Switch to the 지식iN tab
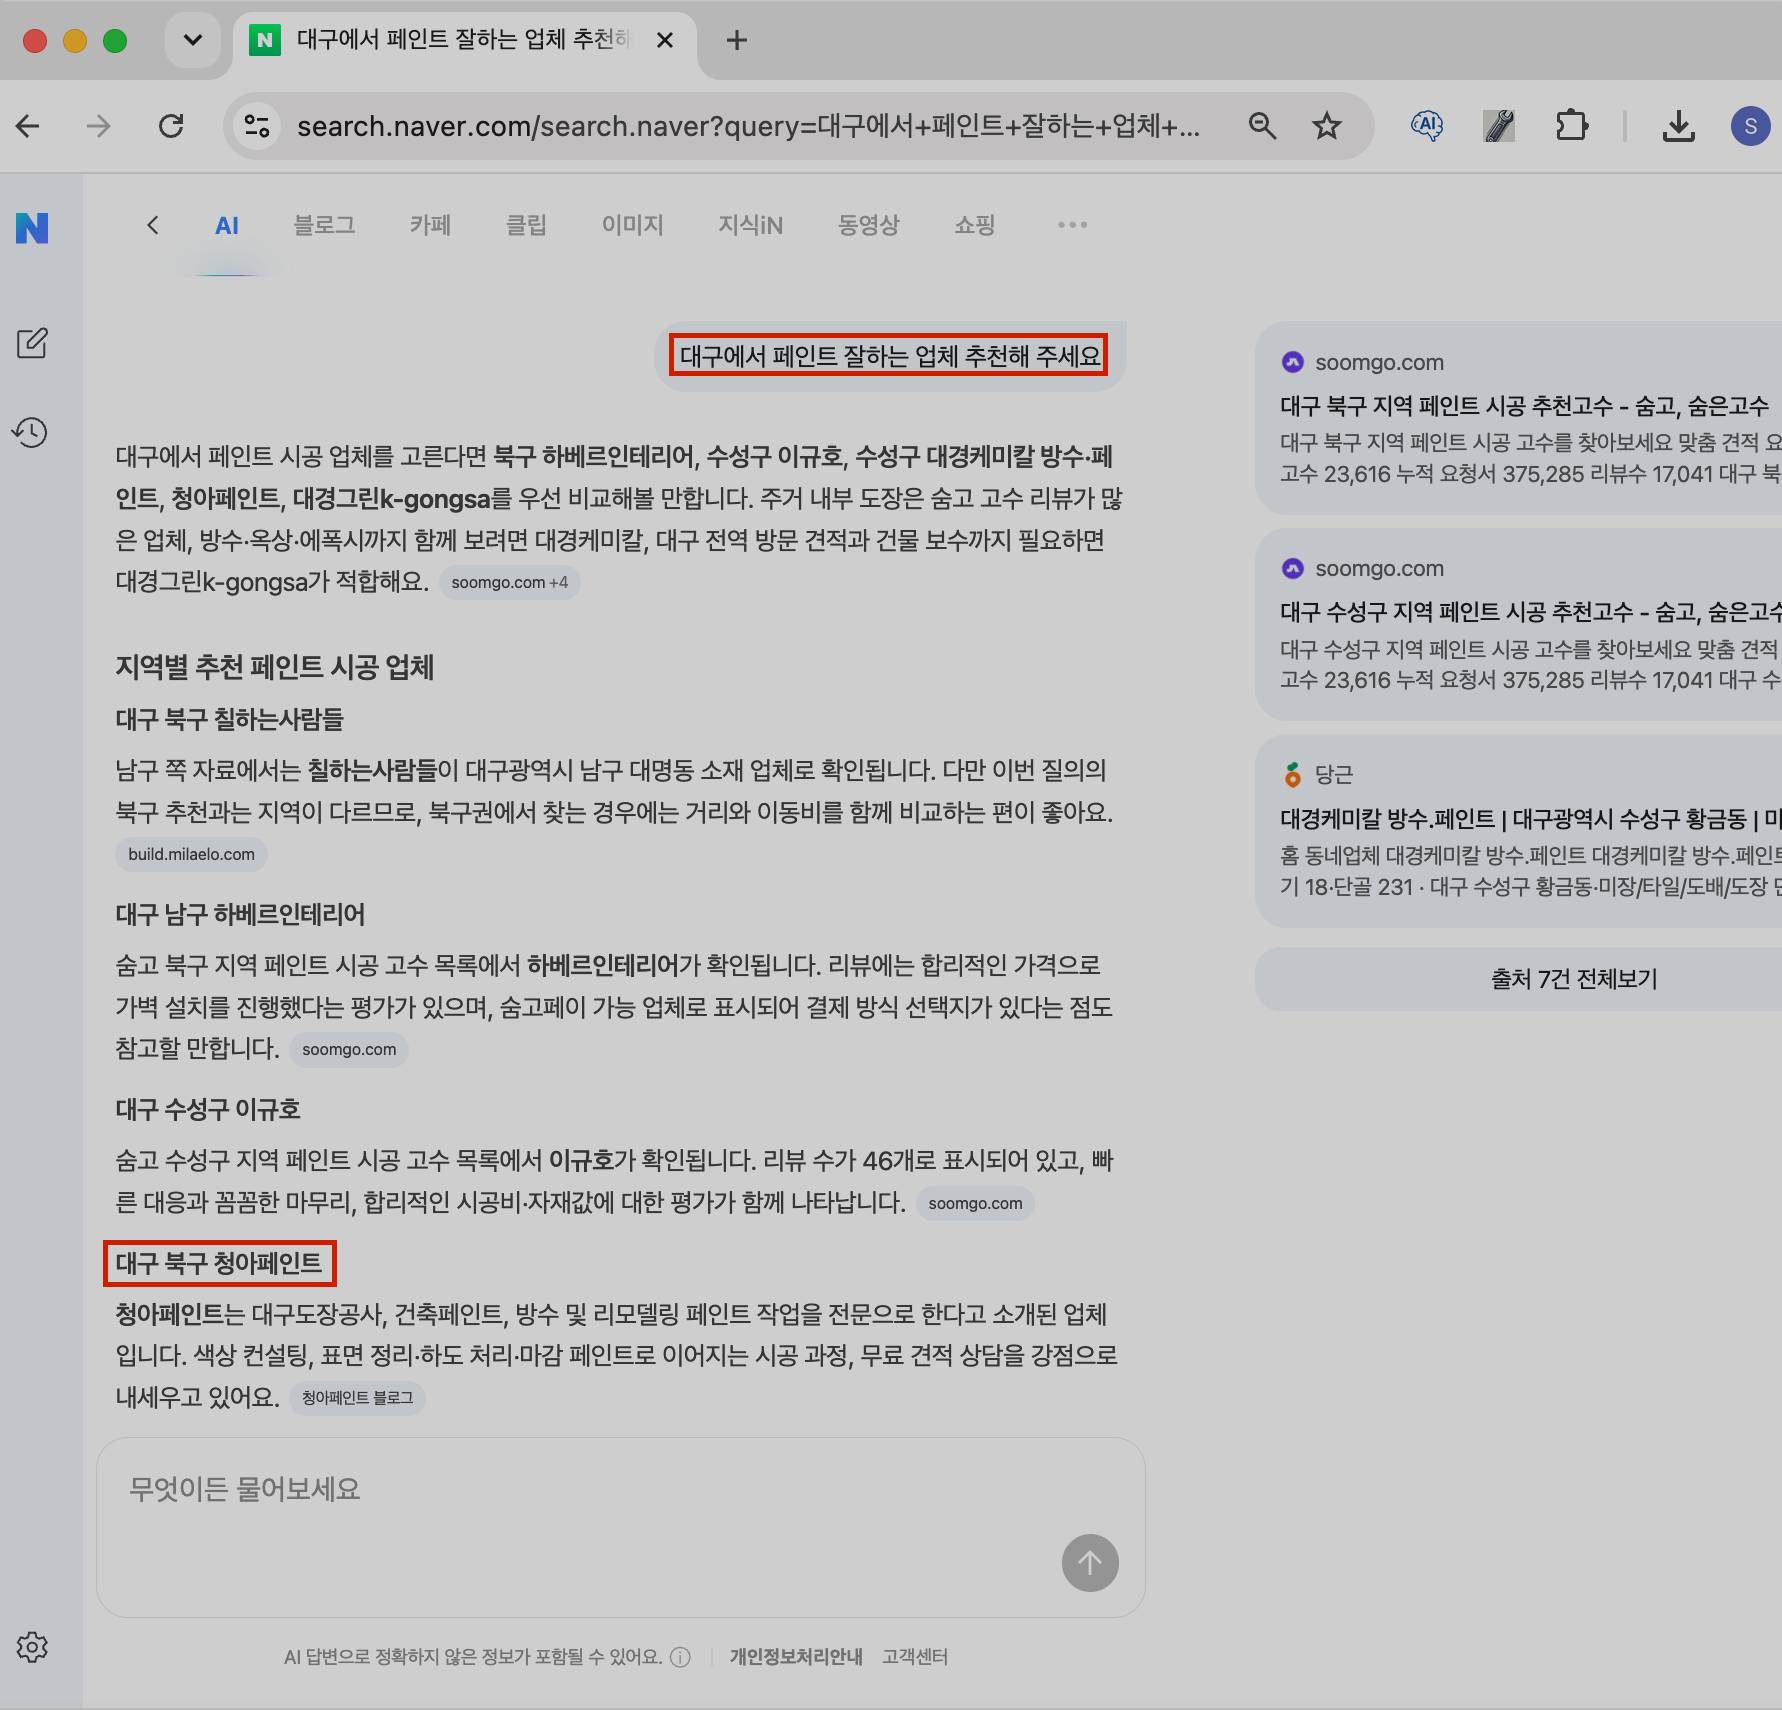The height and width of the screenshot is (1710, 1782). pos(750,225)
